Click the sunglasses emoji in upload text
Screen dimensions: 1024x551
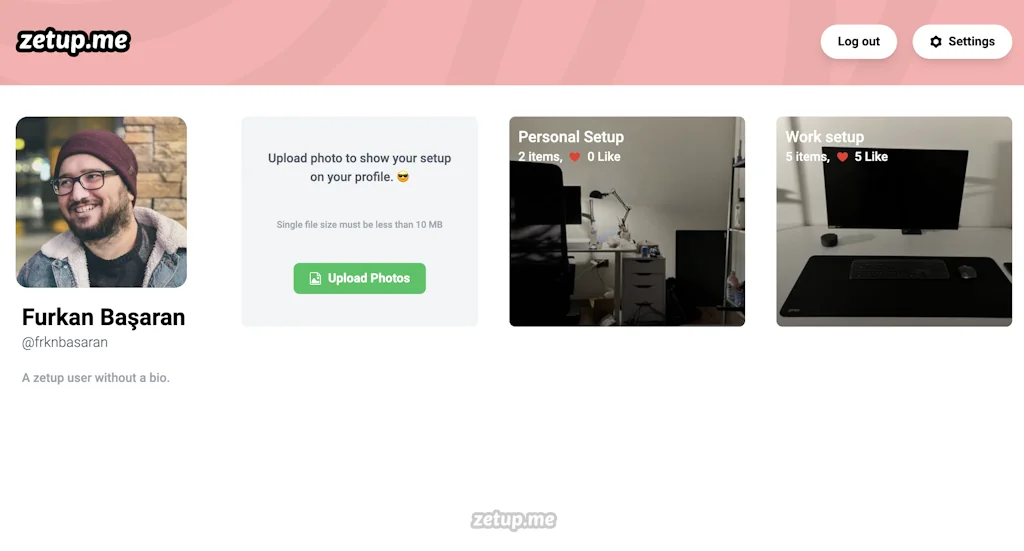403,177
